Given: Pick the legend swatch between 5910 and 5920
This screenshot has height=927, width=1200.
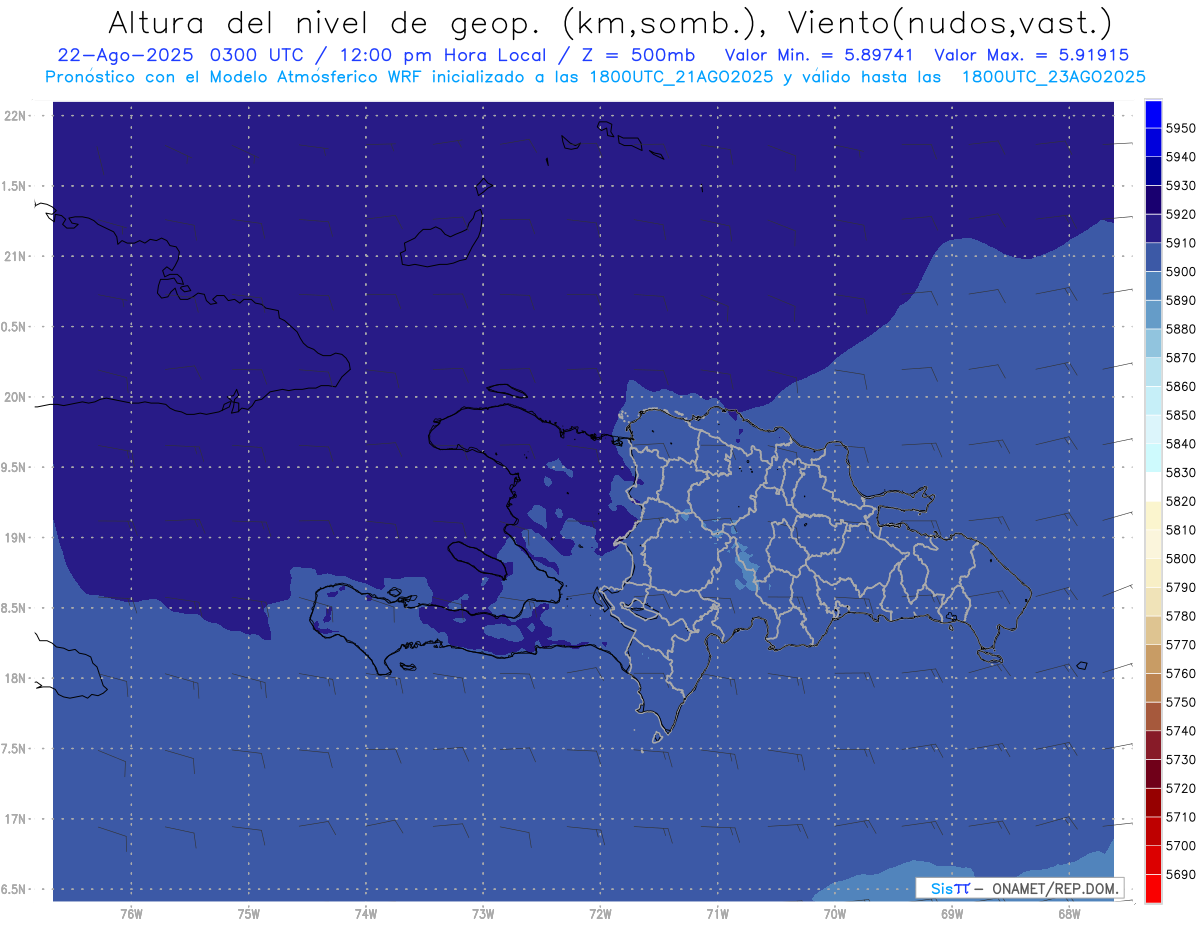Looking at the screenshot, I should (1152, 229).
